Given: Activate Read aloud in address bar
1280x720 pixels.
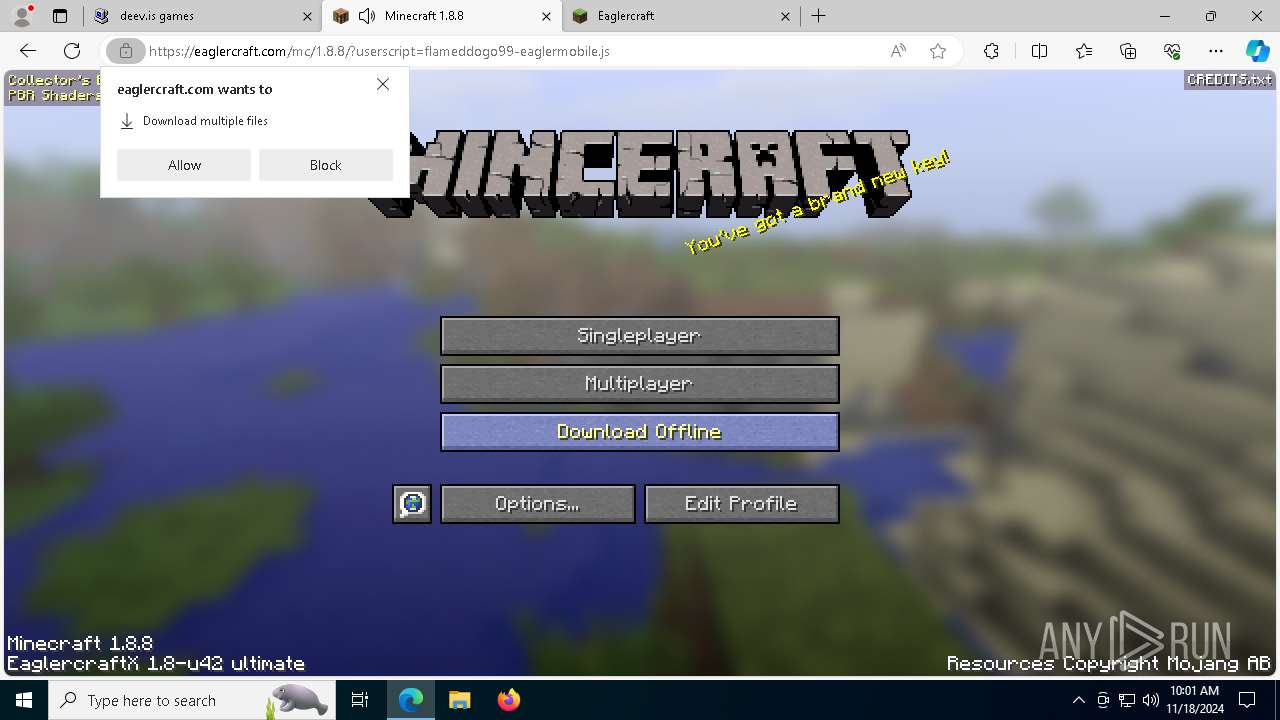Looking at the screenshot, I should (898, 51).
